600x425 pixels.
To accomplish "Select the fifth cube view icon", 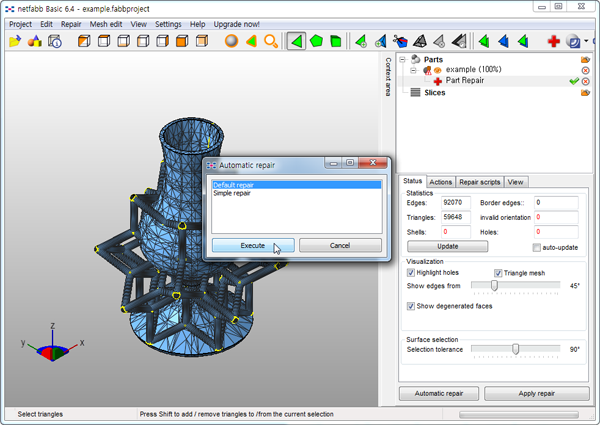I will (x=162, y=41).
